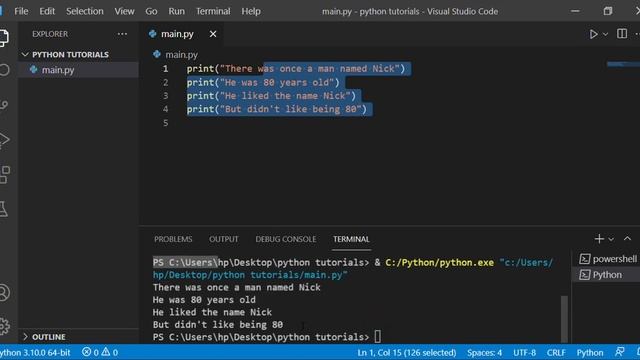
Task: Open Source Control view
Action: (4, 105)
